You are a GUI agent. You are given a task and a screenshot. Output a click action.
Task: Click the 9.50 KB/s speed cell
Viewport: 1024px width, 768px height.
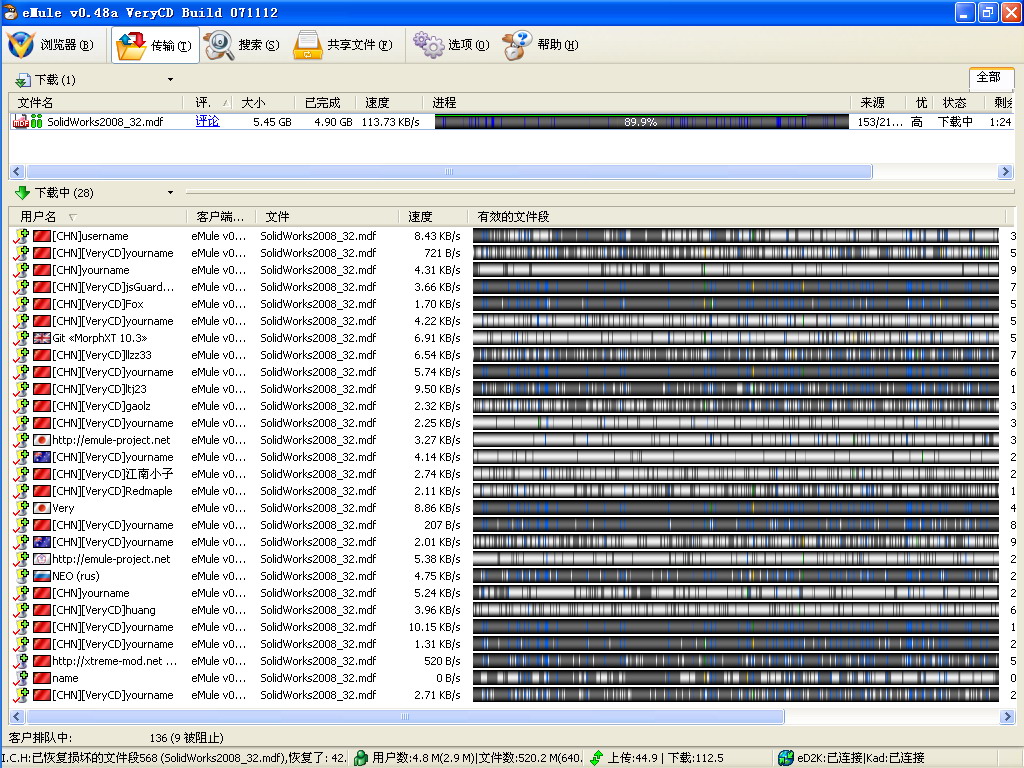coord(437,389)
